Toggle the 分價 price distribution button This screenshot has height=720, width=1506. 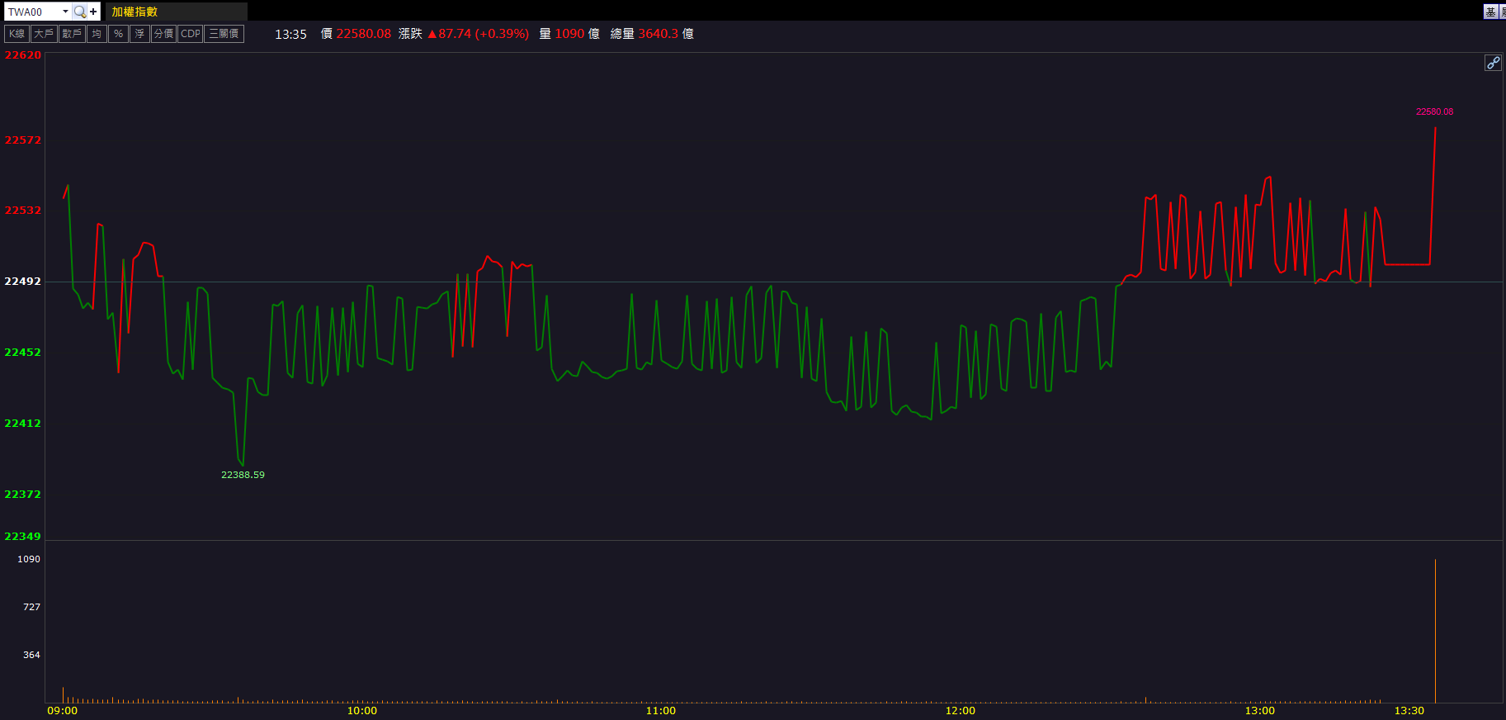click(163, 34)
